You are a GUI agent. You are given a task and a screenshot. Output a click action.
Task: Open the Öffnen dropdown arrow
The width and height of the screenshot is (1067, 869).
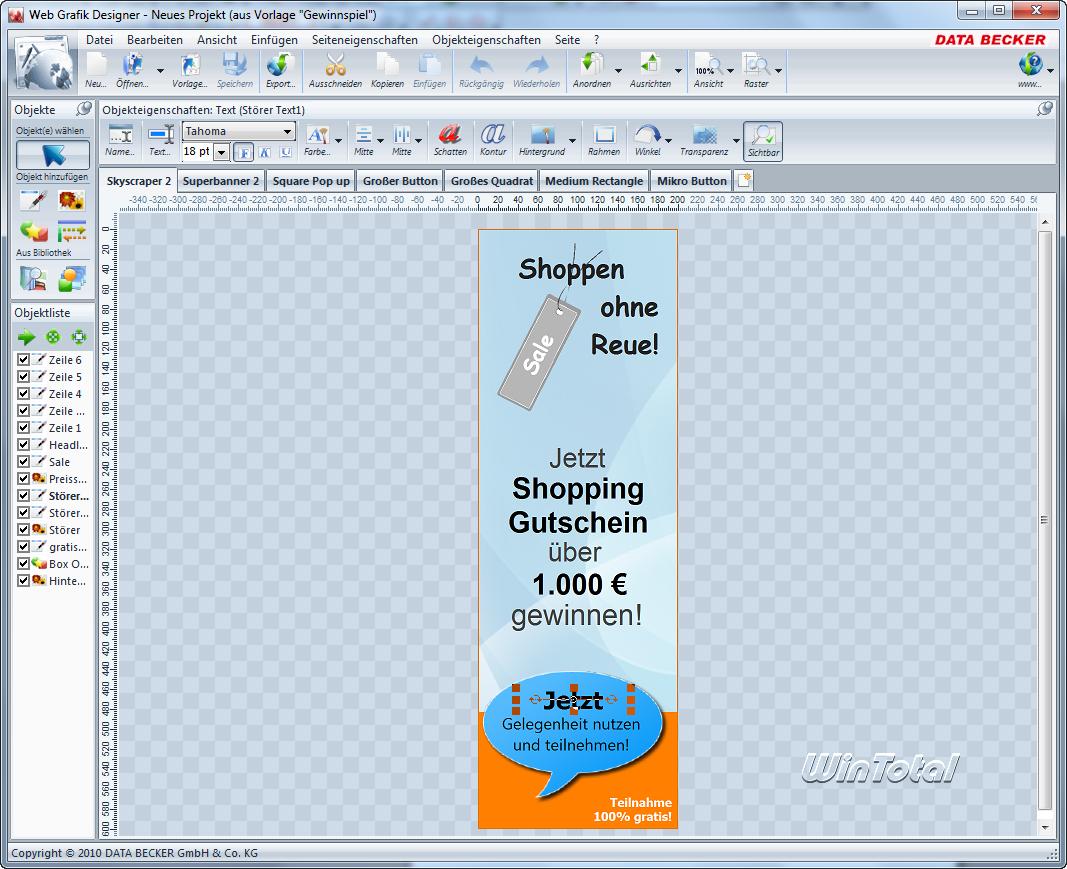tap(160, 71)
